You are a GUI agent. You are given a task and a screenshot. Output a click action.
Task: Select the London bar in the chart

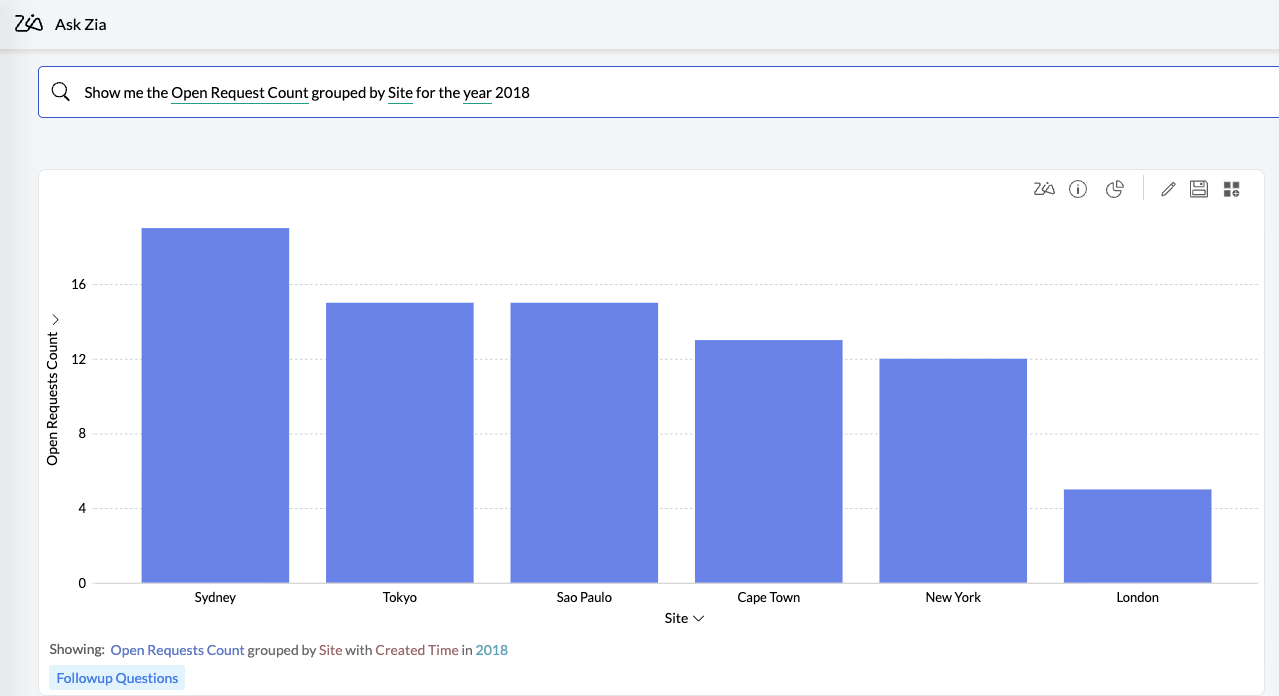pos(1137,536)
